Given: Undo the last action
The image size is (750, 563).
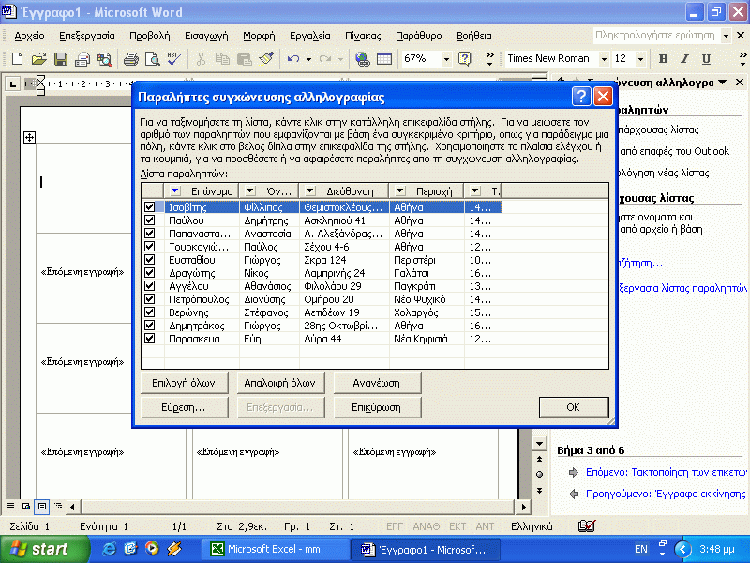Looking at the screenshot, I should click(293, 59).
